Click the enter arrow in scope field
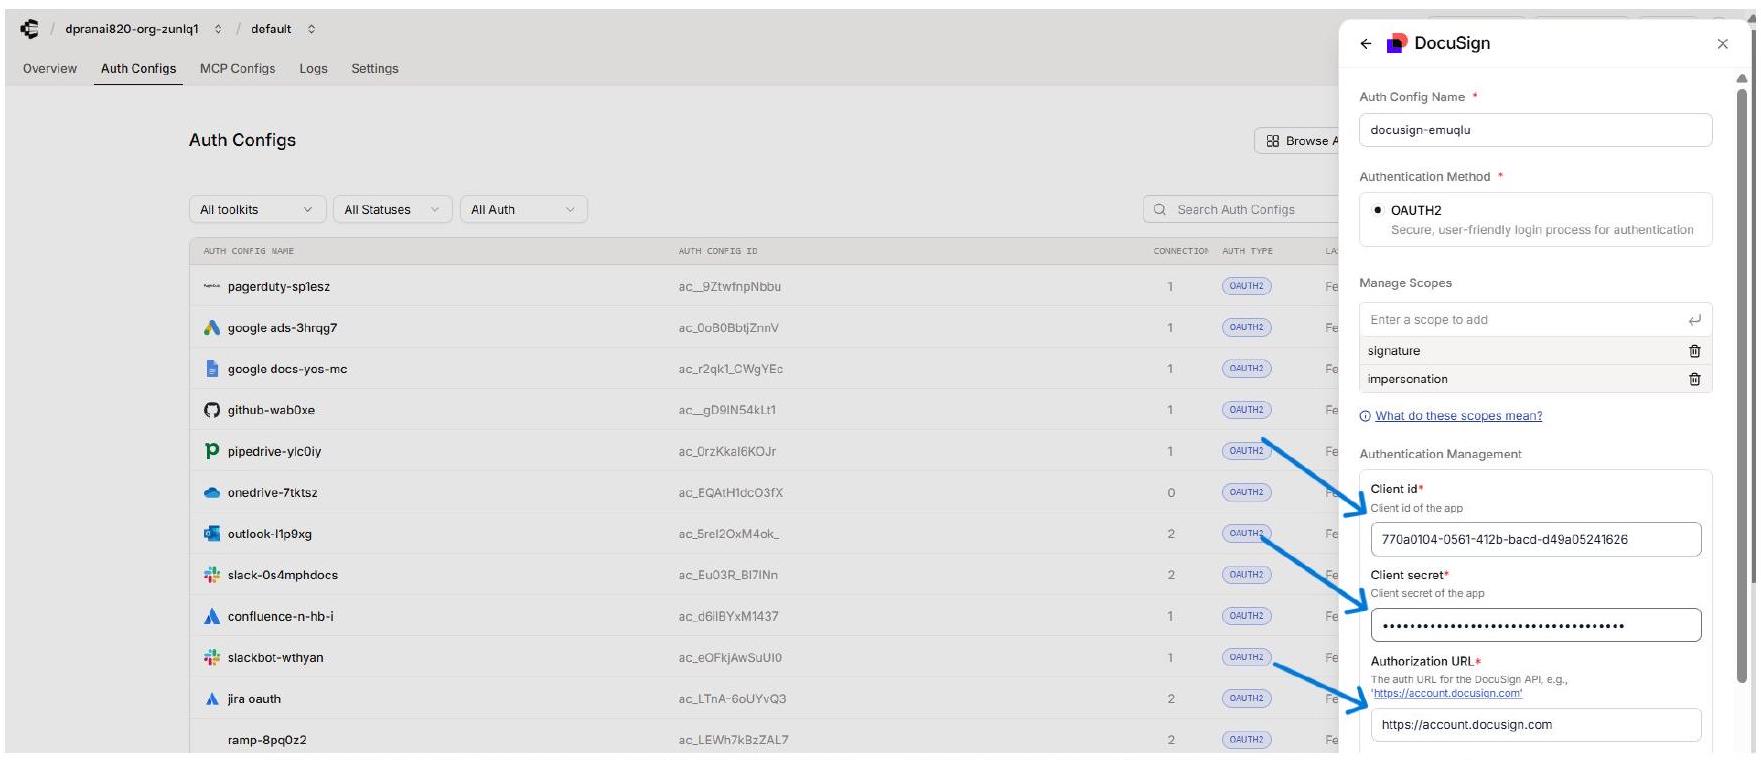The height and width of the screenshot is (760, 1761). (x=1694, y=320)
